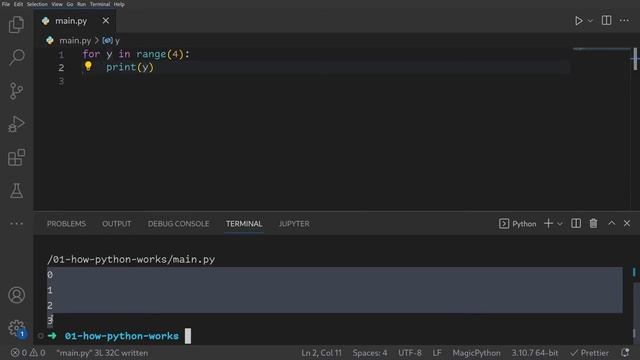Click Ln 2, Col 11 cursor position
The height and width of the screenshot is (360, 640).
[x=321, y=353]
